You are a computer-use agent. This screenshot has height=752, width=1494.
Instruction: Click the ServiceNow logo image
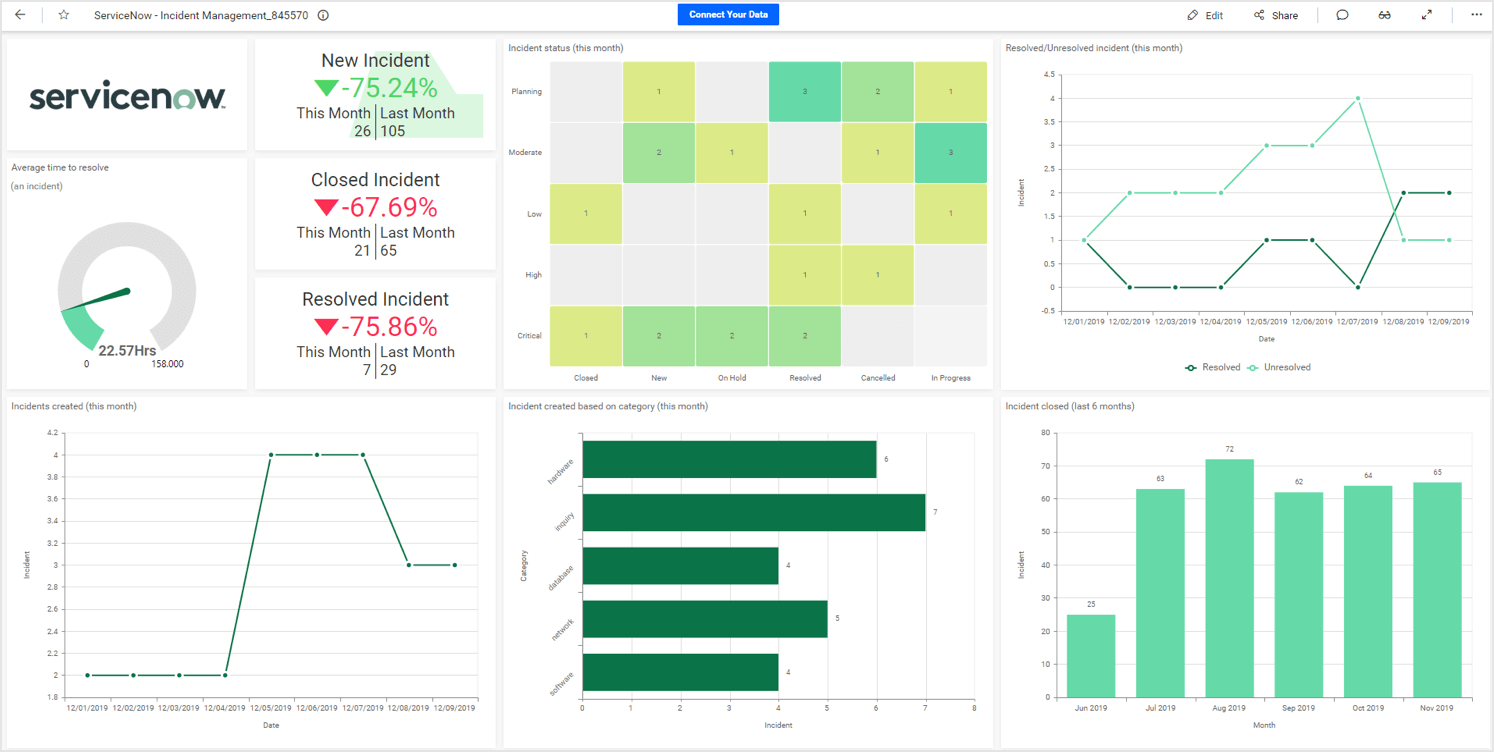click(127, 96)
